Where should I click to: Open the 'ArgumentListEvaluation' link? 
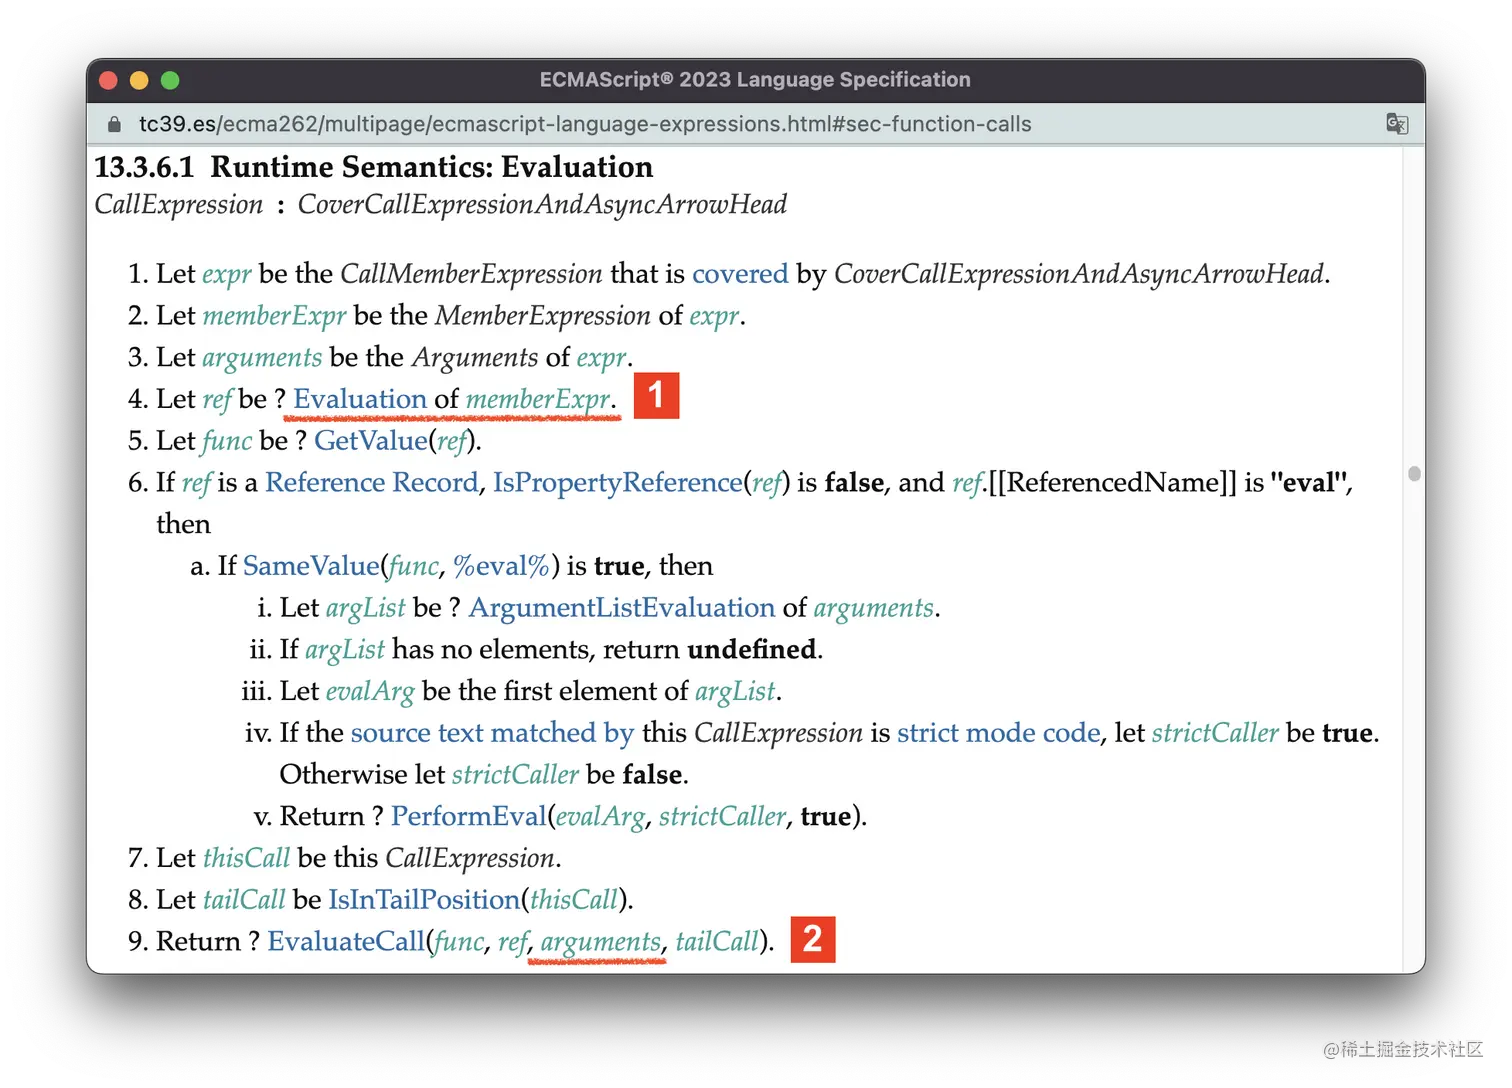pos(622,608)
